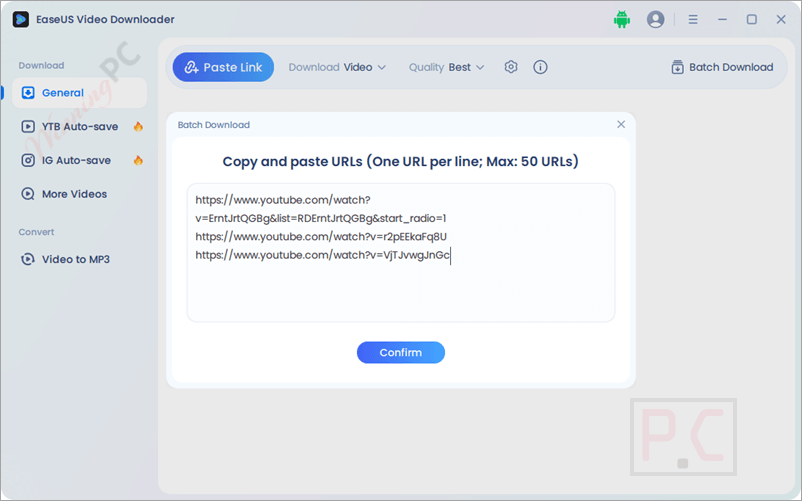Open IG Auto-save in the sidebar
Image resolution: width=802 pixels, height=501 pixels.
point(79,160)
